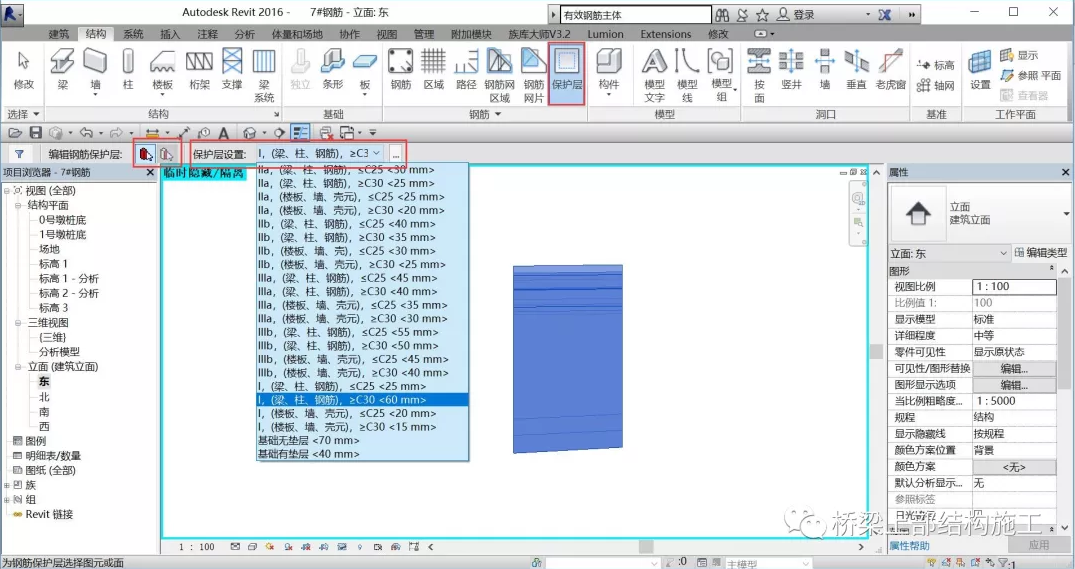
Task: Collapse the 结构平面 tree node
Action: tap(19, 205)
